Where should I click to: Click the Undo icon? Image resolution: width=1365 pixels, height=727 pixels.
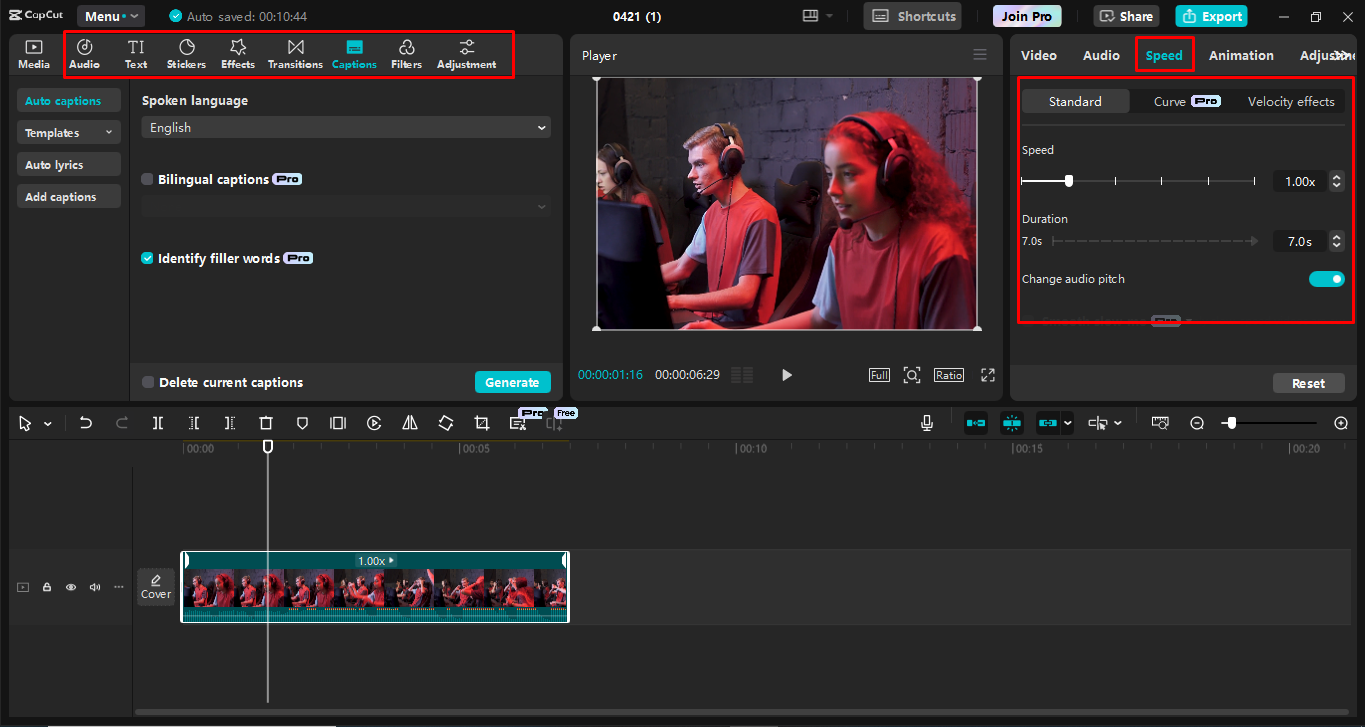click(85, 422)
